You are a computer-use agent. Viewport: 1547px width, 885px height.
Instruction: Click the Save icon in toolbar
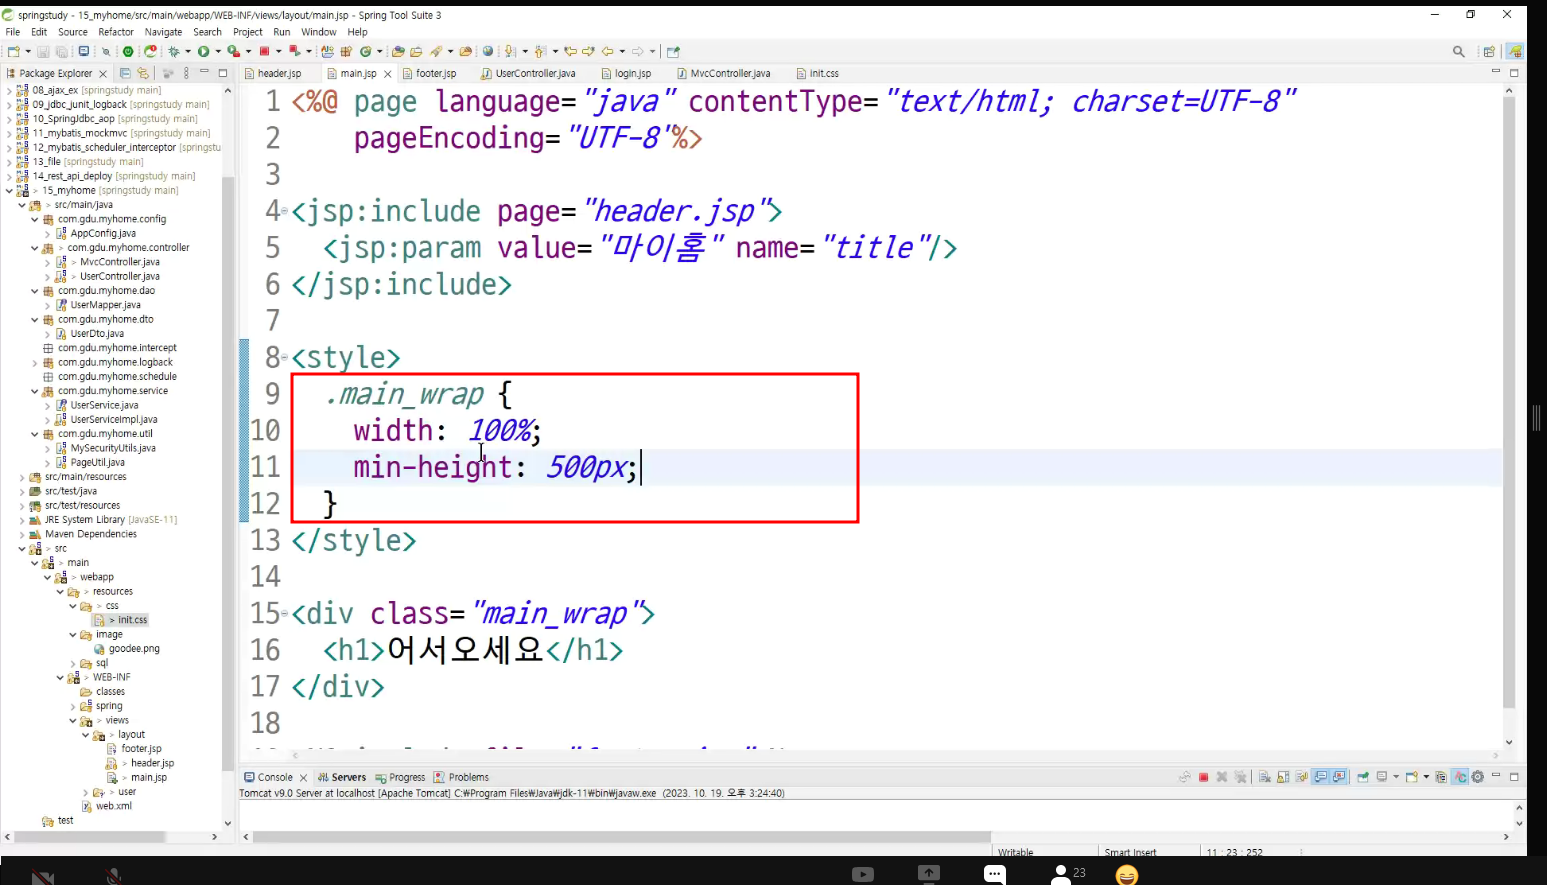[x=43, y=51]
